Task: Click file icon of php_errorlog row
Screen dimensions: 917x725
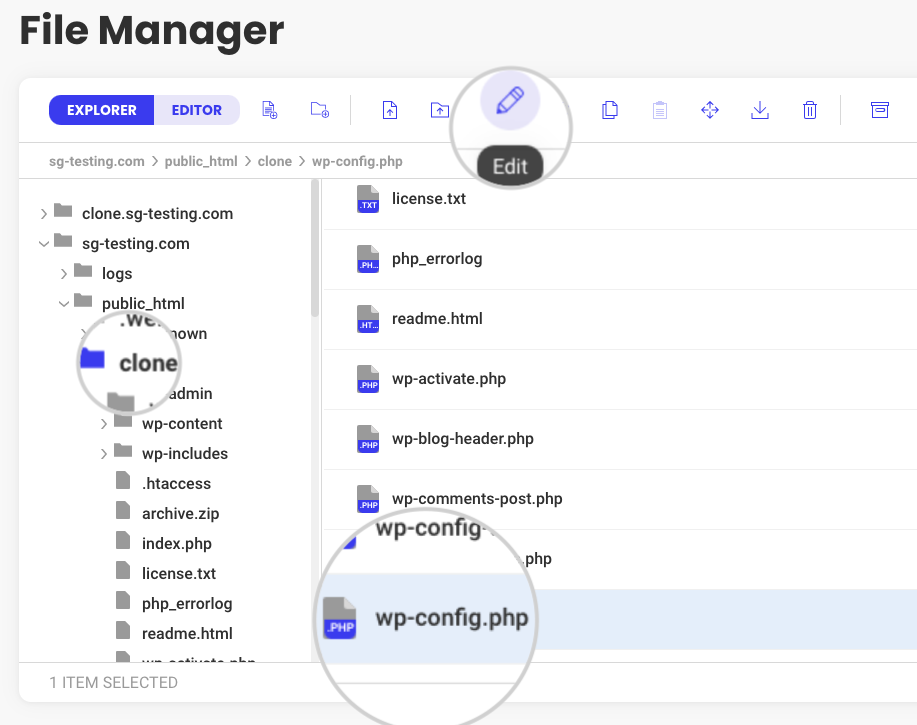Action: (368, 259)
